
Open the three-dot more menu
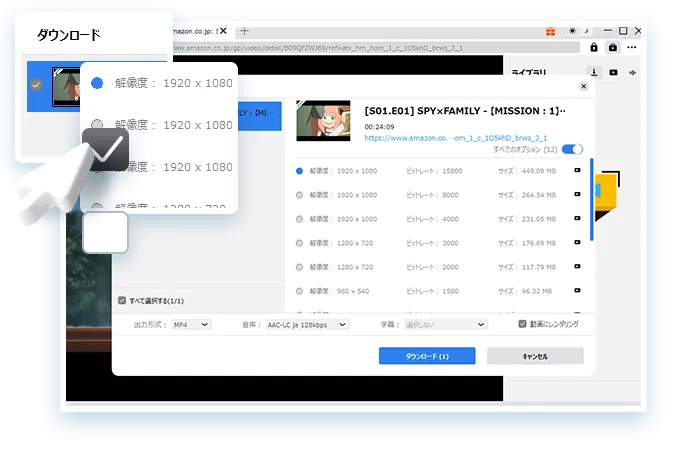[x=632, y=47]
